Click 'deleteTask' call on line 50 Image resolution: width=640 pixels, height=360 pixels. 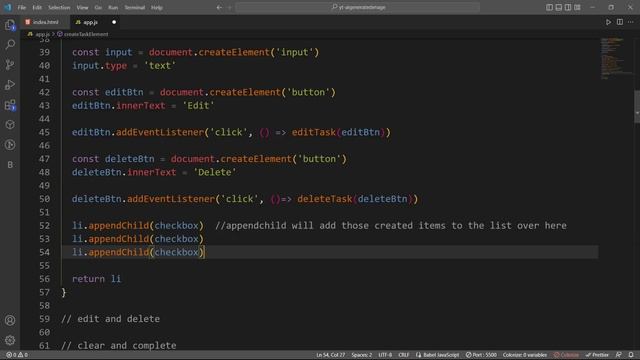pos(324,199)
